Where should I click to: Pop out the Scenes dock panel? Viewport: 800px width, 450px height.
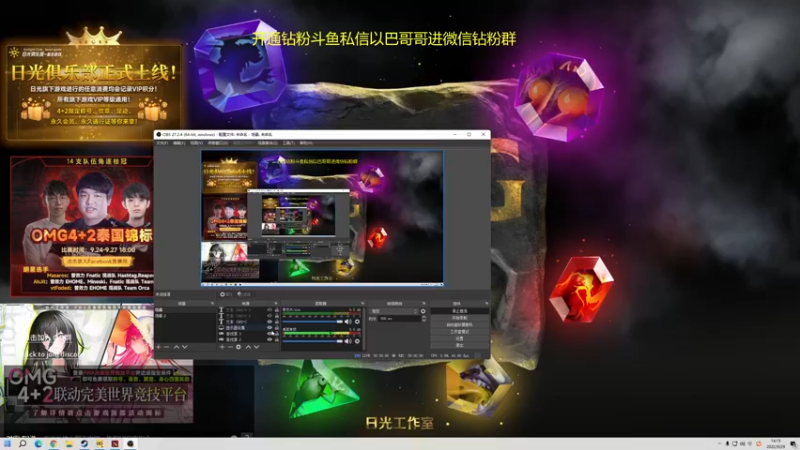[x=213, y=304]
